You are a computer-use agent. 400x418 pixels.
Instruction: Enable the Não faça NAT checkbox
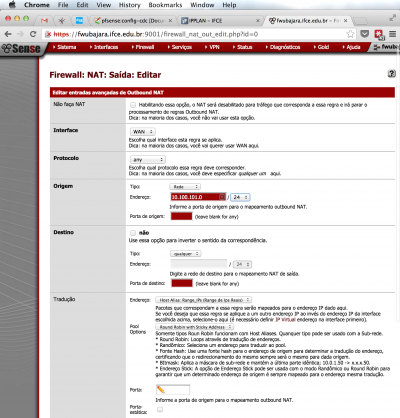133,105
